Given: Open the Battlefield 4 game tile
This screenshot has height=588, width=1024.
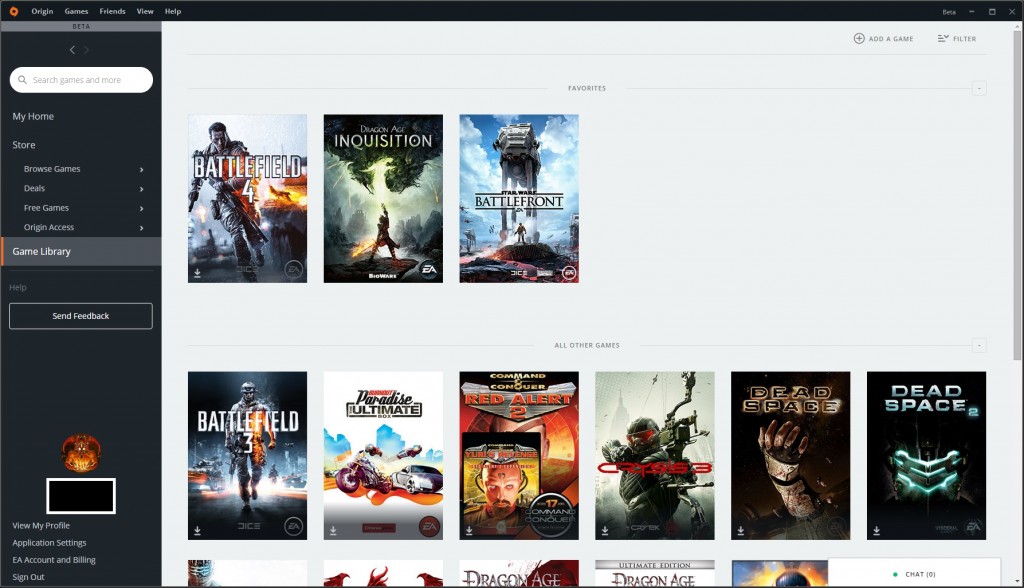Looking at the screenshot, I should coord(248,199).
